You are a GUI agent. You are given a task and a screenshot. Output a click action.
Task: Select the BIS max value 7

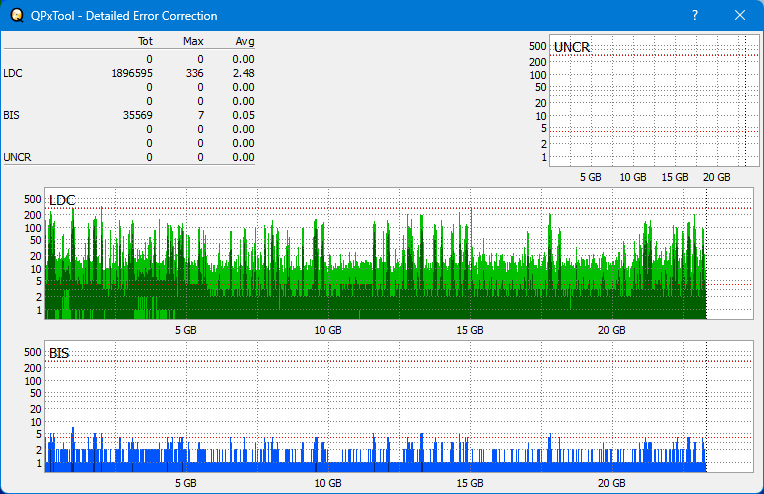coord(201,115)
